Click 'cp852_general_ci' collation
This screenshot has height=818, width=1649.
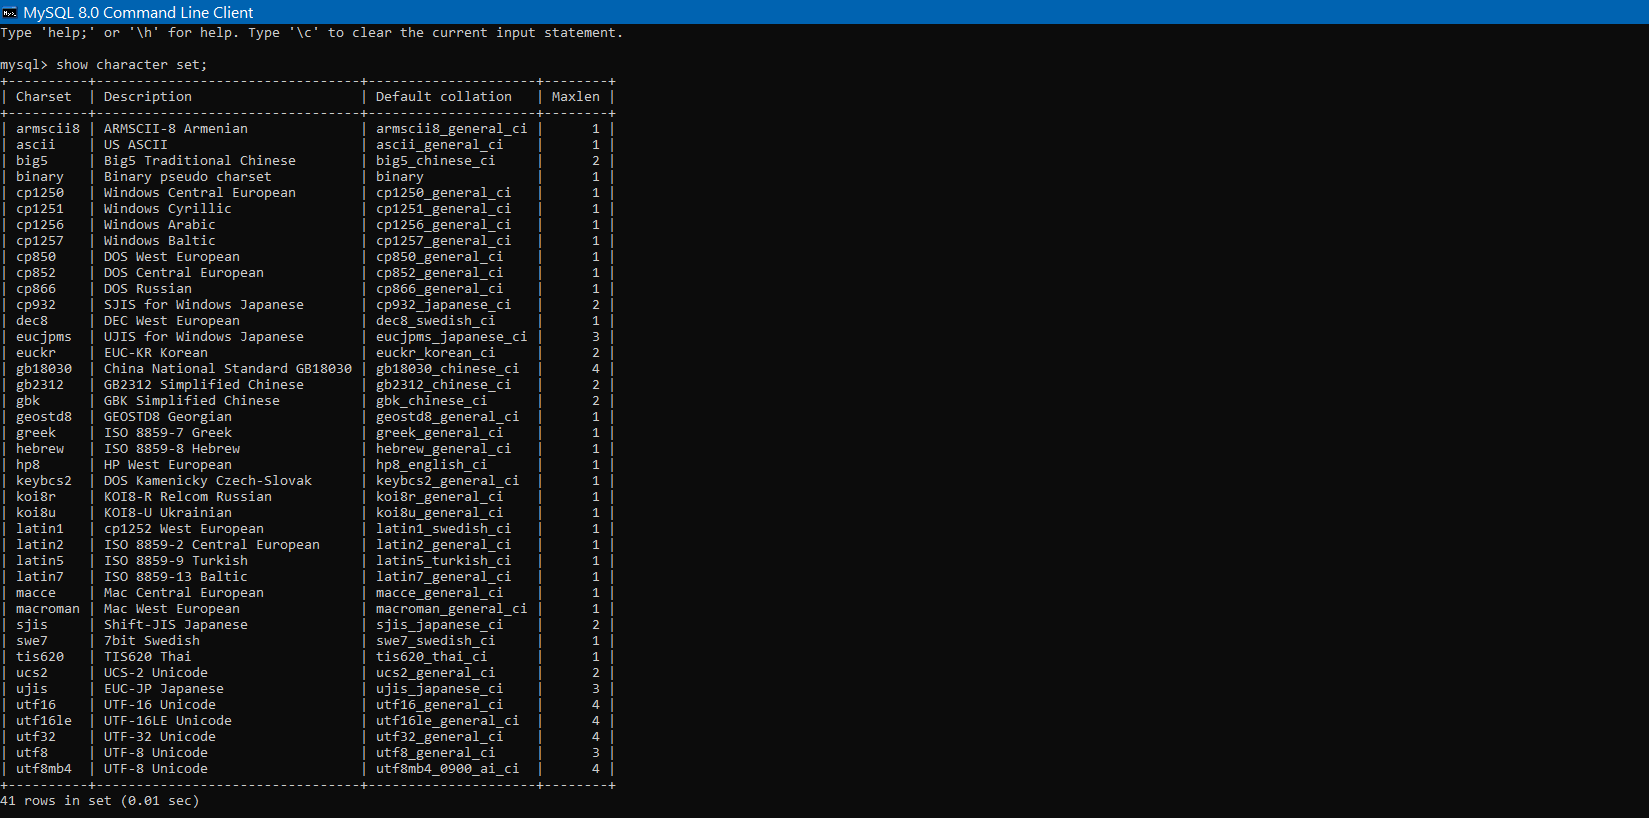[x=440, y=273]
